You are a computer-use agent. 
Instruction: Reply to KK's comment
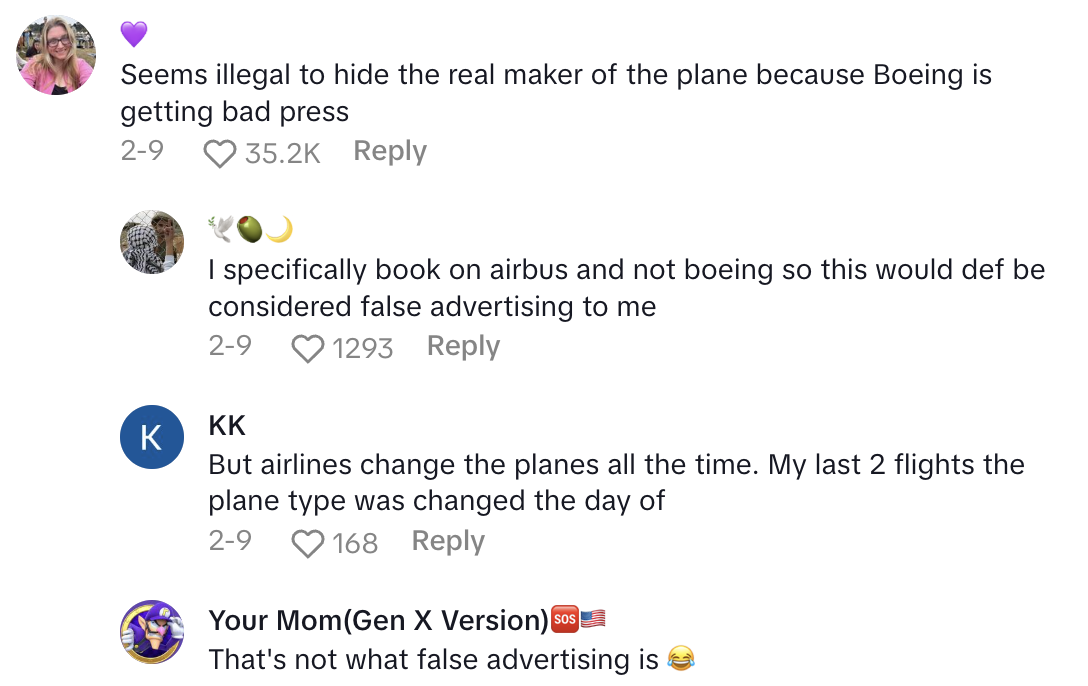click(448, 541)
